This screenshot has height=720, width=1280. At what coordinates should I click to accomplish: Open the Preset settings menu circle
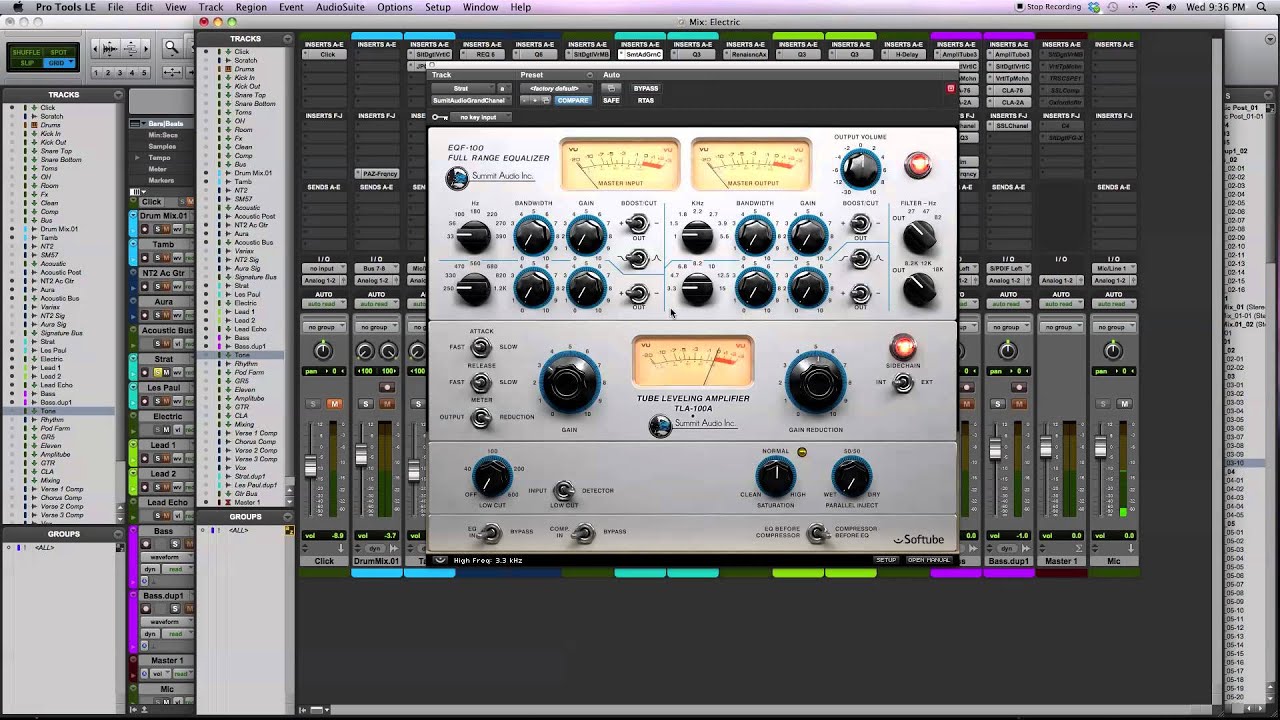tap(589, 75)
